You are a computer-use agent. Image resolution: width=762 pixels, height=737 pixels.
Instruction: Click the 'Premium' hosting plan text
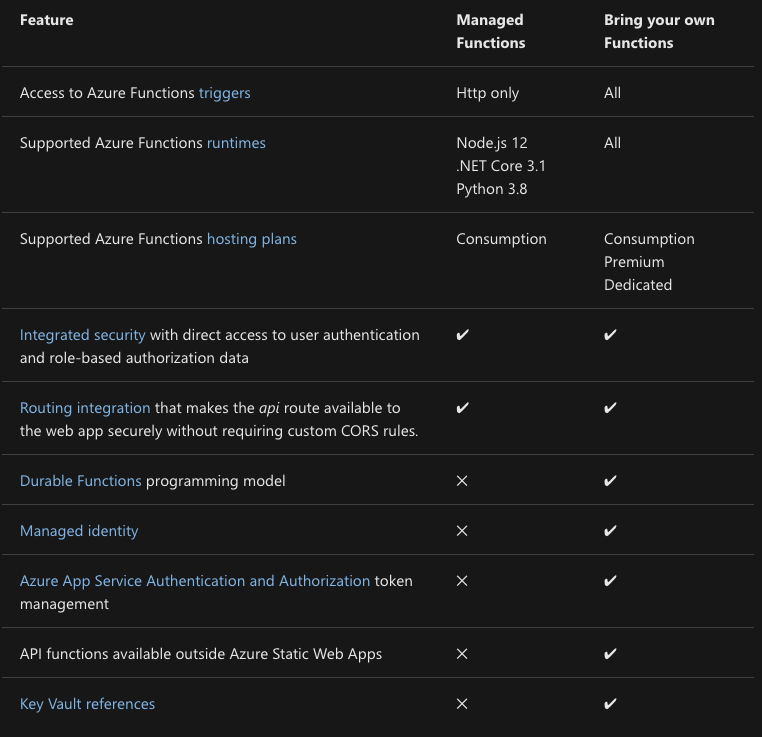[x=634, y=262]
